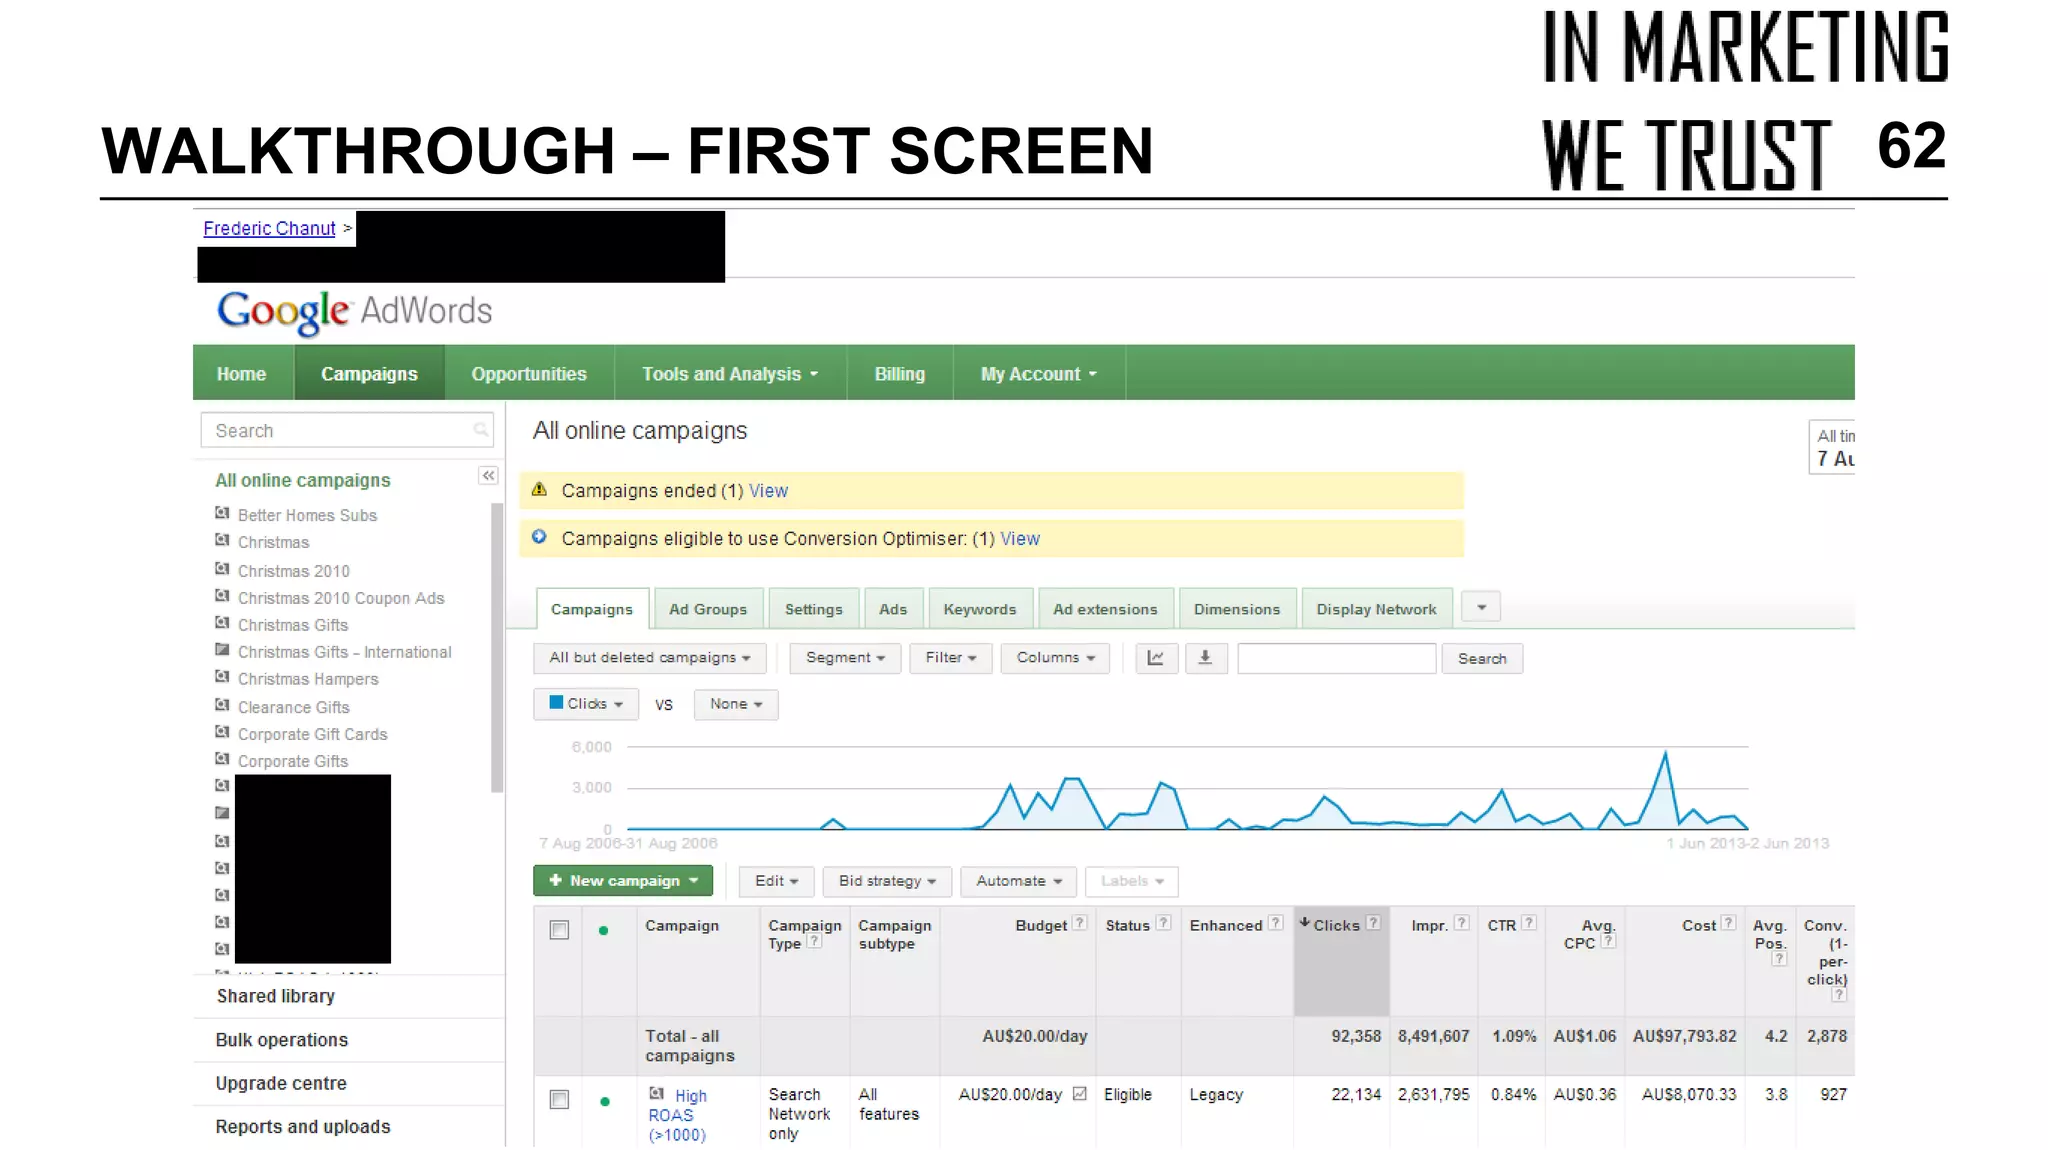Screen dimensions: 2048x1150
Task: Open the Edit dropdown
Action: 777,881
